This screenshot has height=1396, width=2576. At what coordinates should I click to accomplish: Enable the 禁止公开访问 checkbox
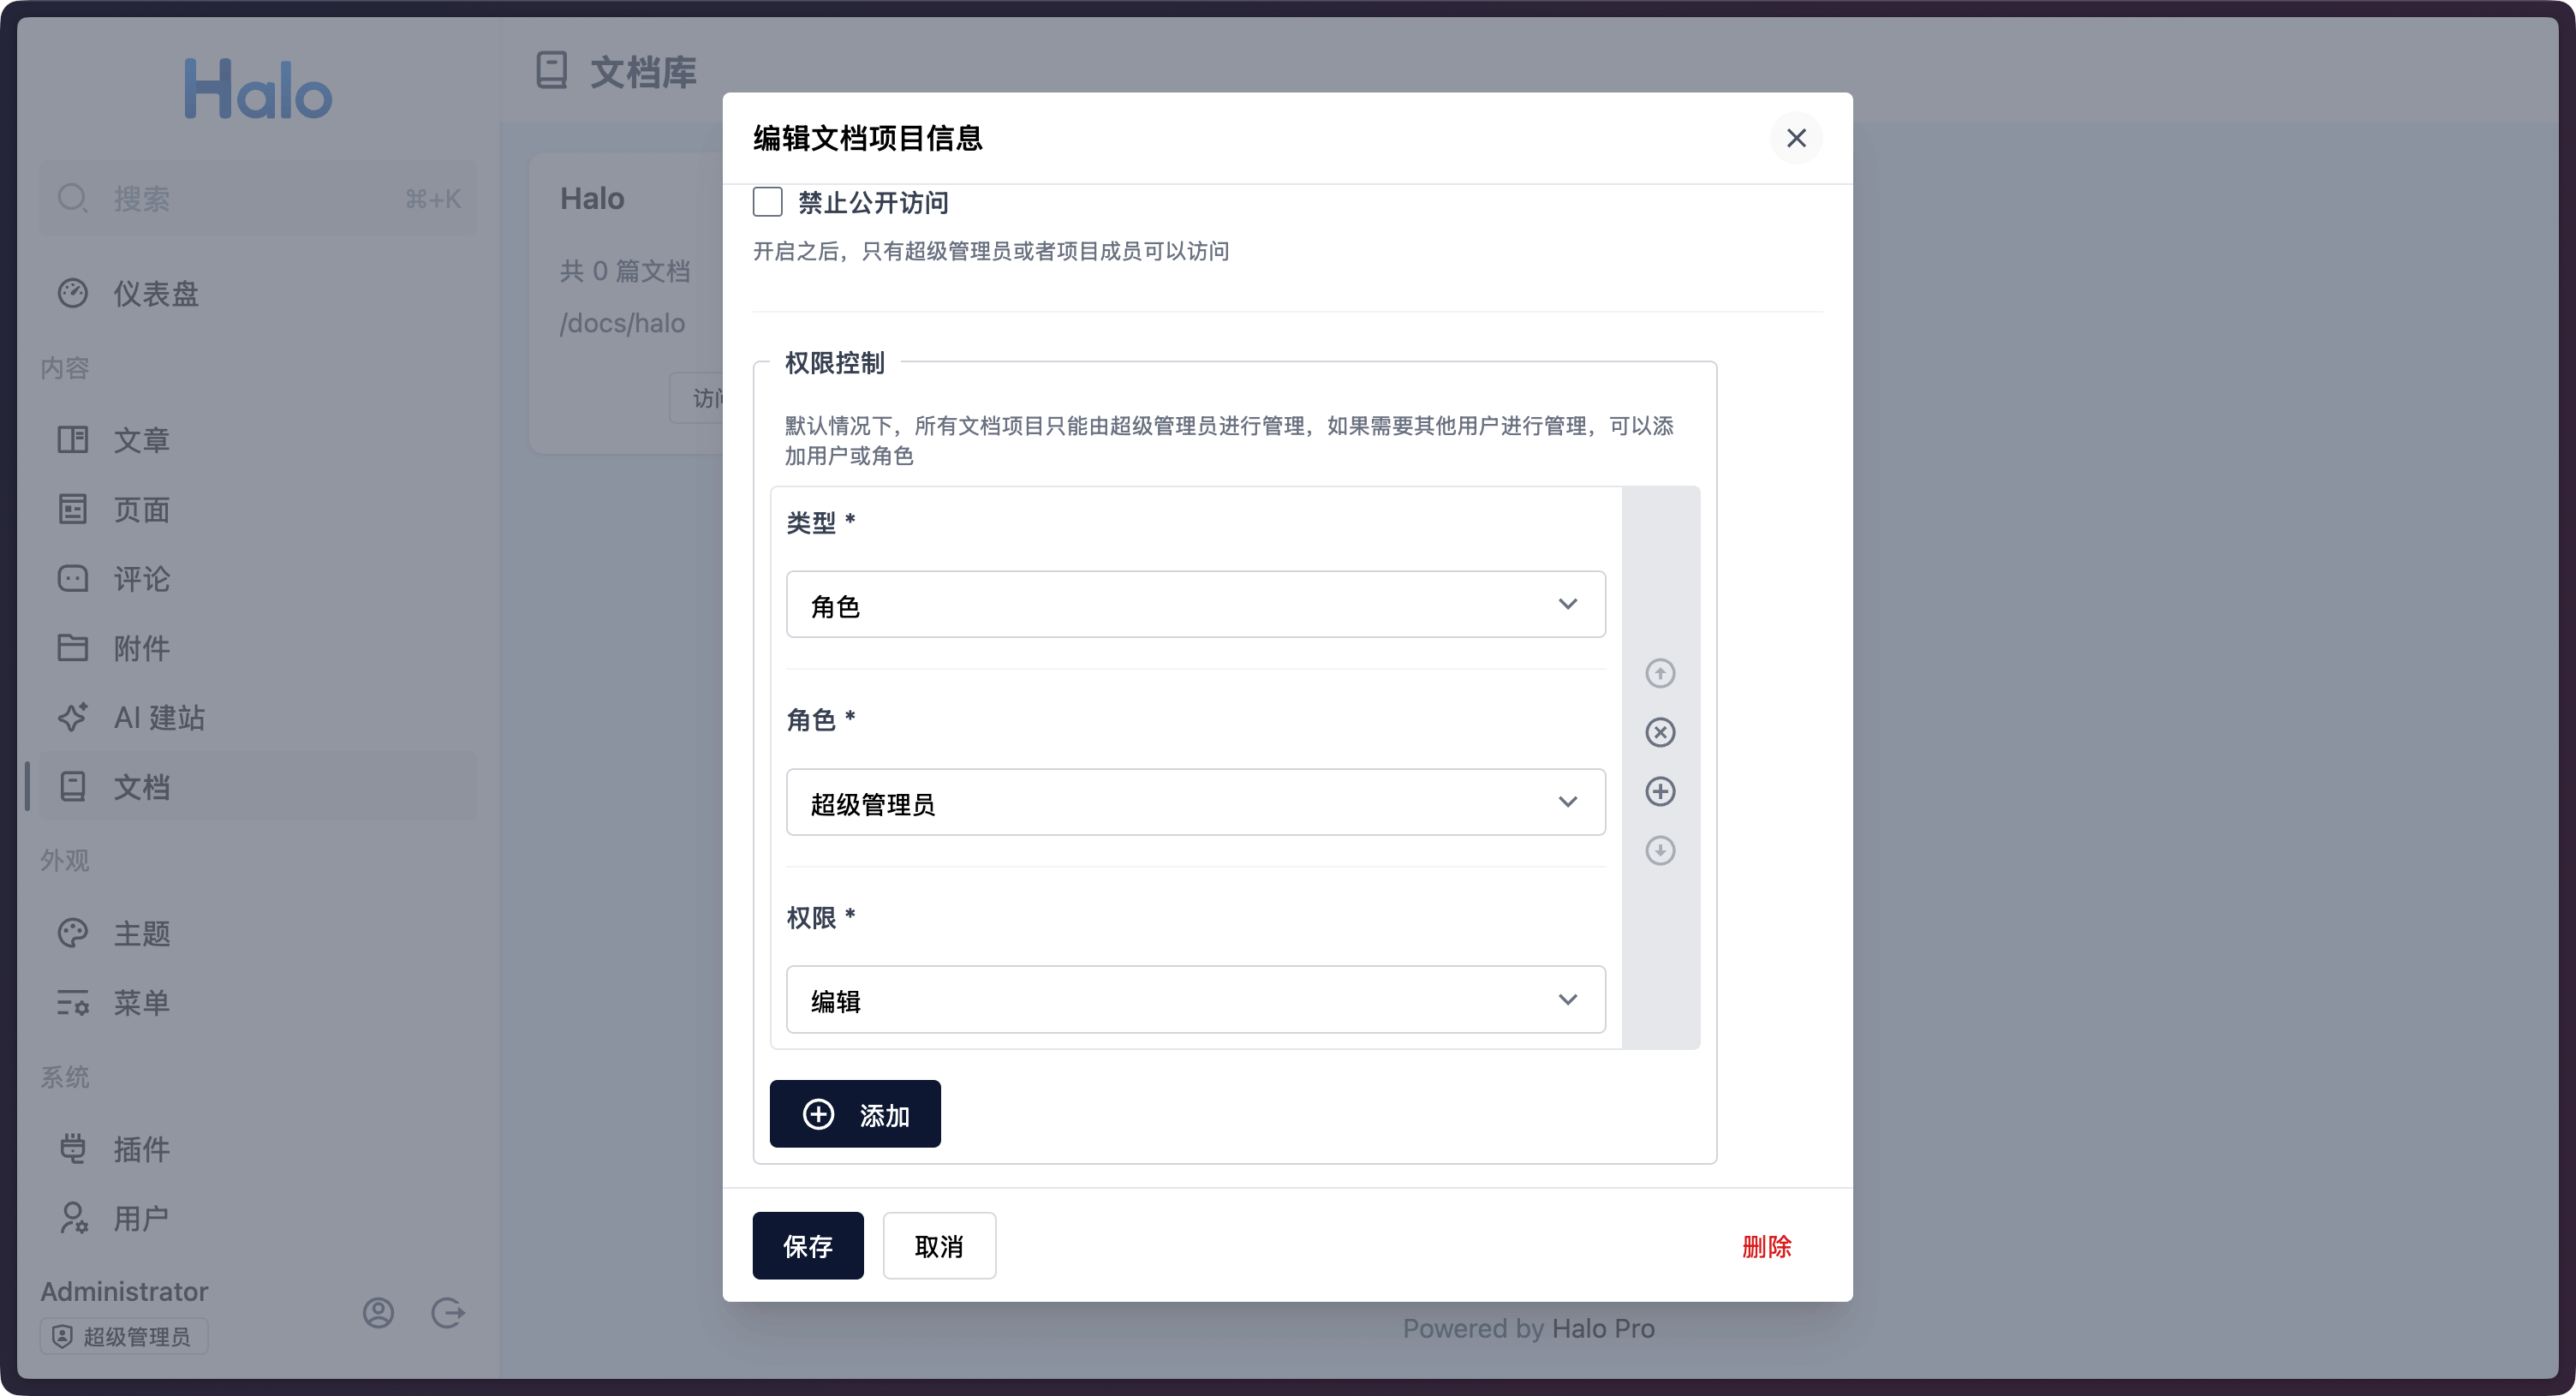pyautogui.click(x=767, y=202)
